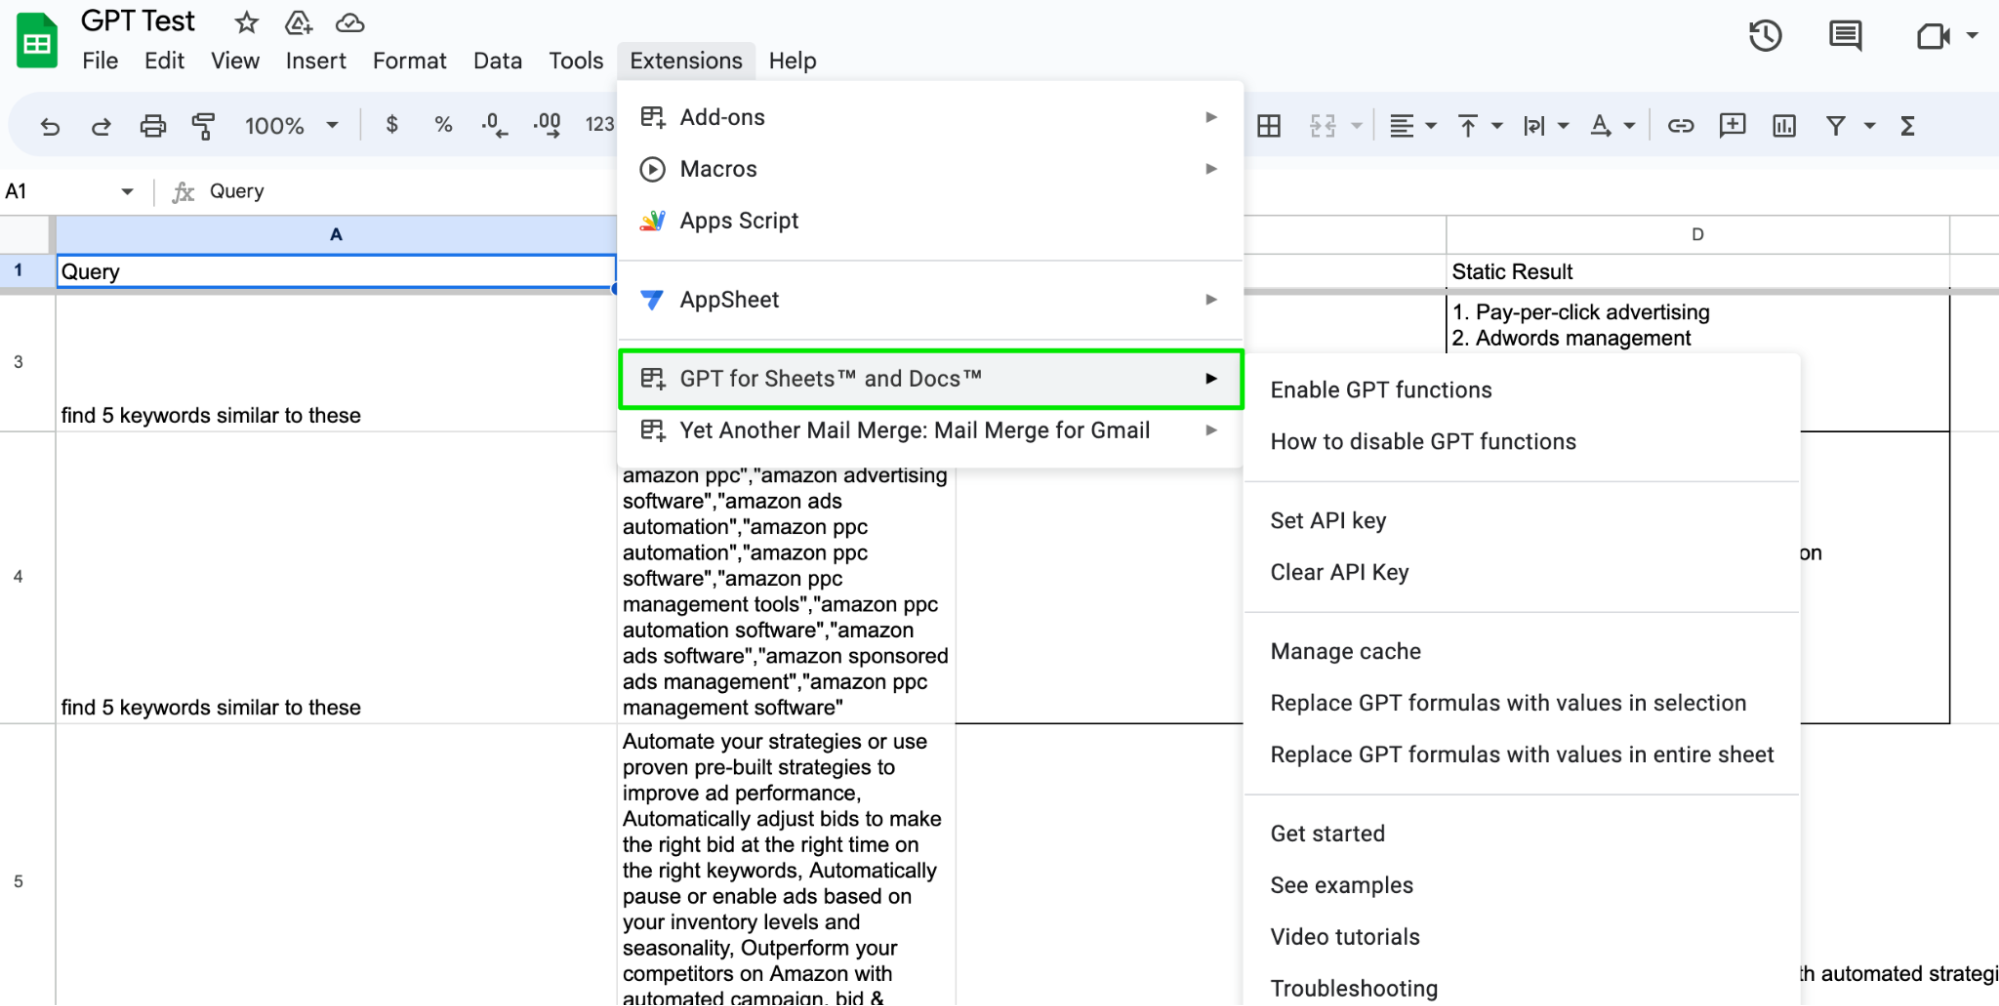This screenshot has height=1006, width=1999.
Task: Select the paint format tool
Action: 204,126
